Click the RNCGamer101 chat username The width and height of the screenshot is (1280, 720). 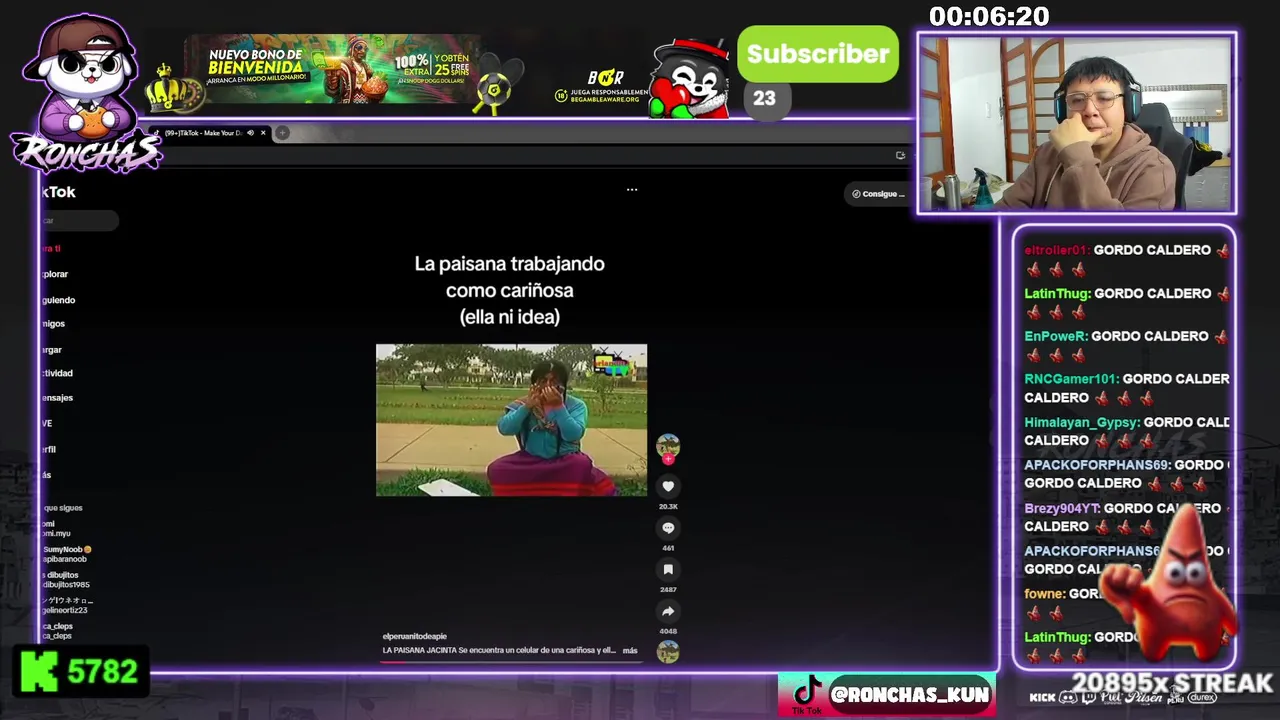click(1071, 379)
